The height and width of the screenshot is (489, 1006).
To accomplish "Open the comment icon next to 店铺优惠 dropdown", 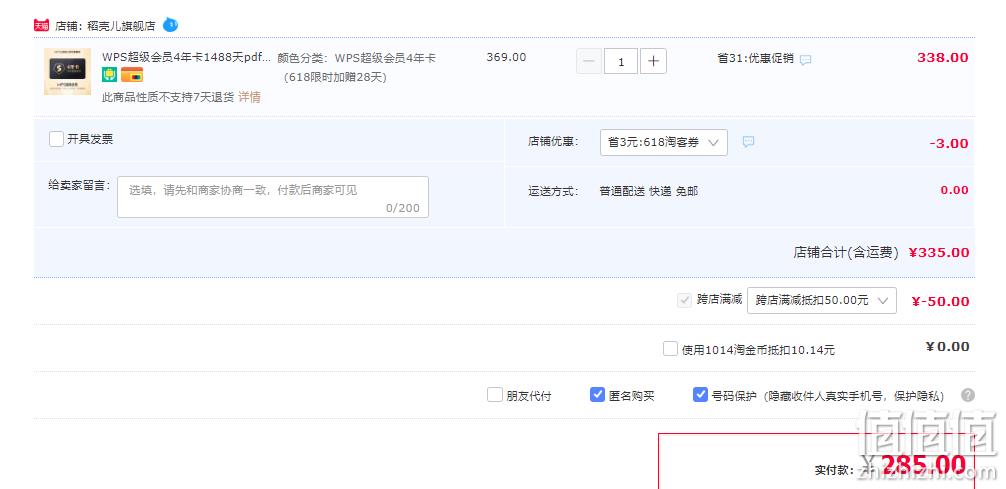I will click(x=748, y=142).
